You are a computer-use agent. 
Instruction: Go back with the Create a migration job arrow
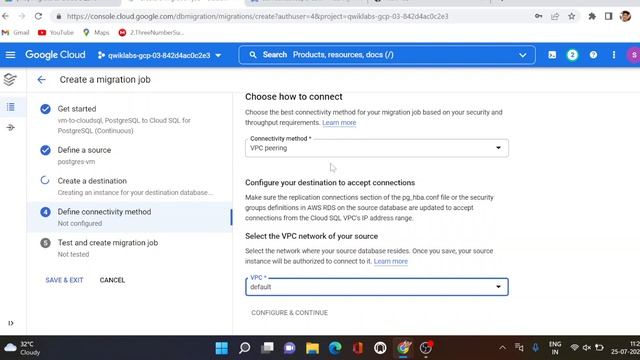coord(41,80)
